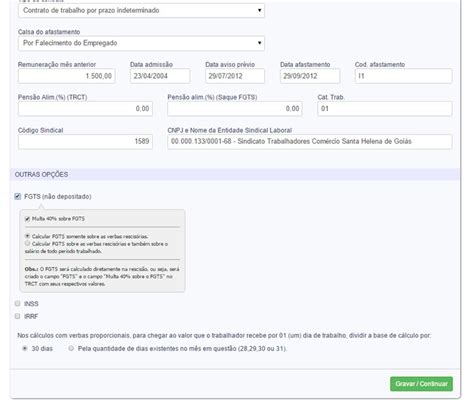
Task: Click the Data admissão field
Action: [160, 76]
